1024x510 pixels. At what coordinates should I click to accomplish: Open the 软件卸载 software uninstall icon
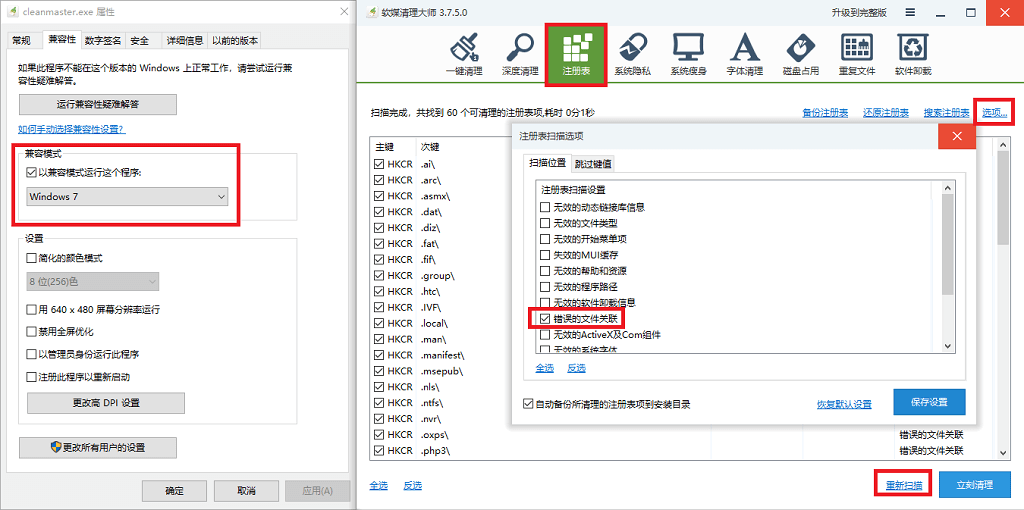[913, 55]
